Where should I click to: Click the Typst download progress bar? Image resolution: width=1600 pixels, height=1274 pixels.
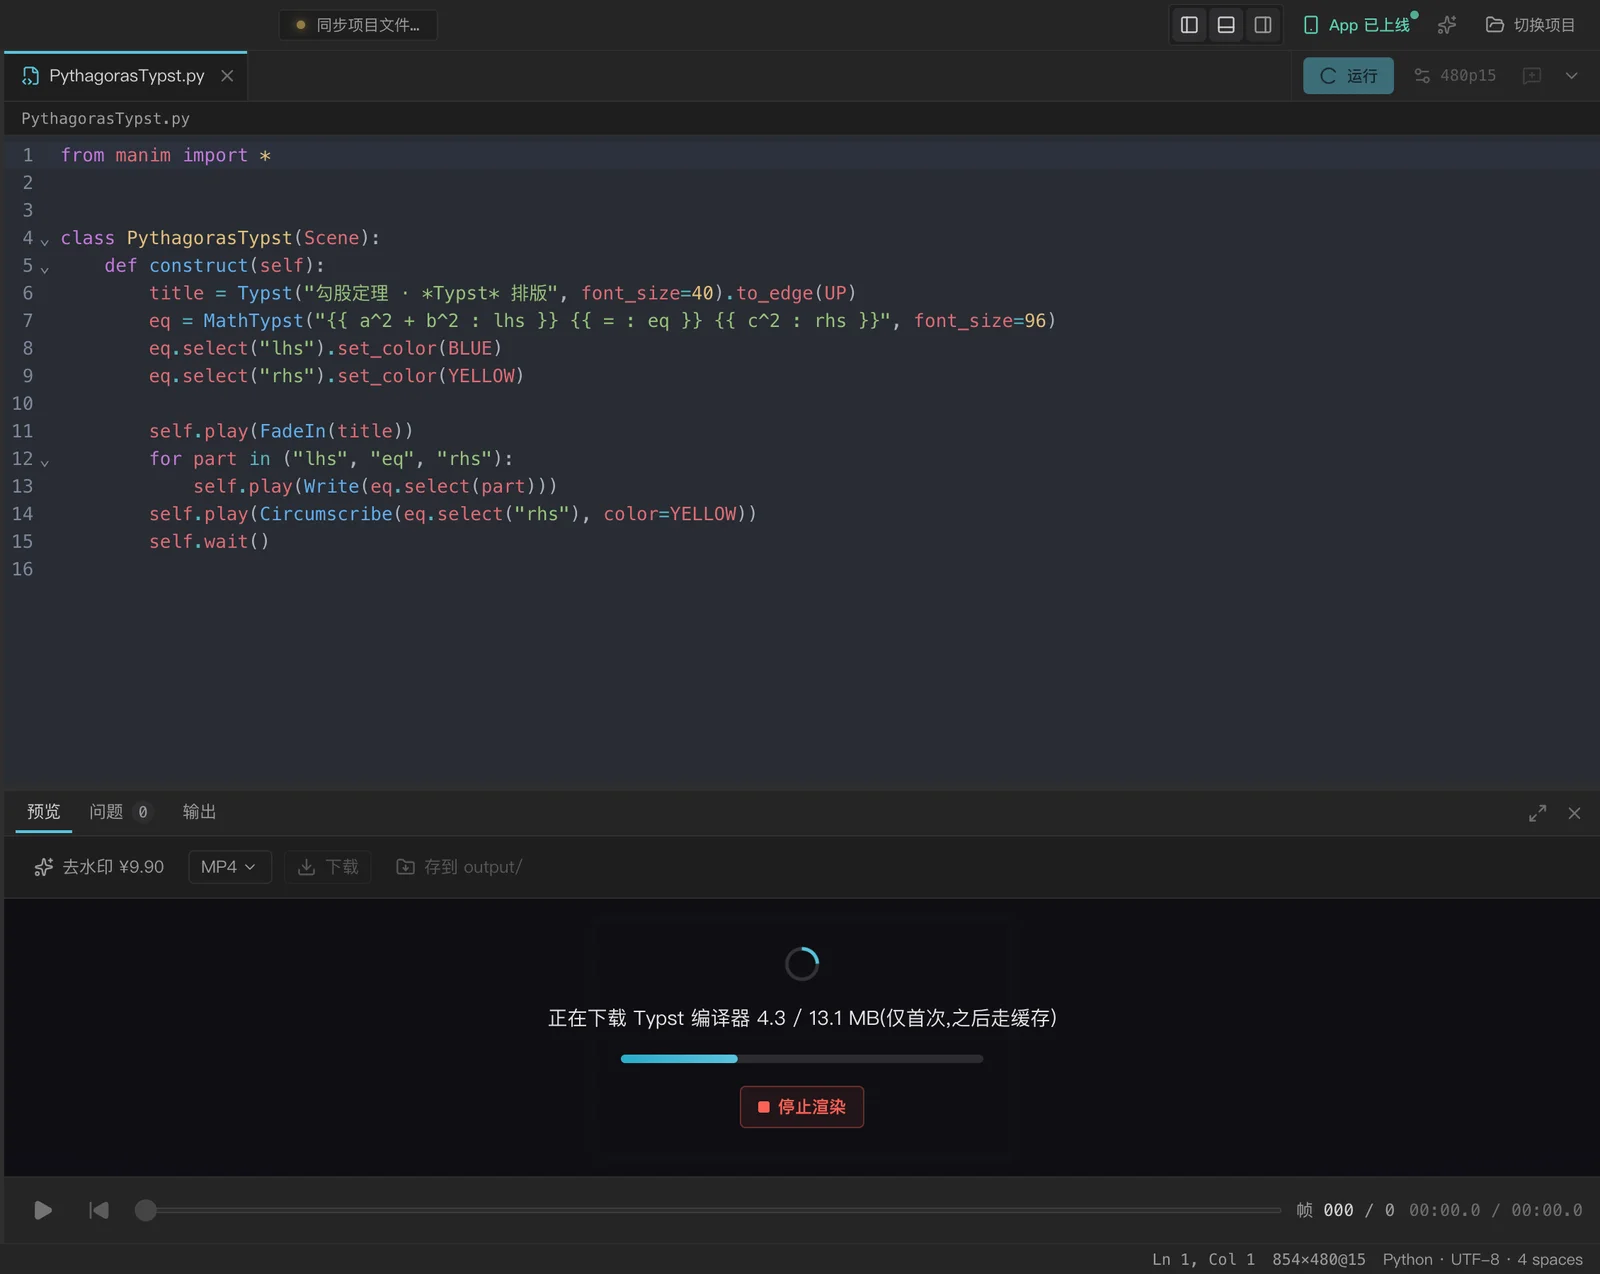[x=802, y=1058]
